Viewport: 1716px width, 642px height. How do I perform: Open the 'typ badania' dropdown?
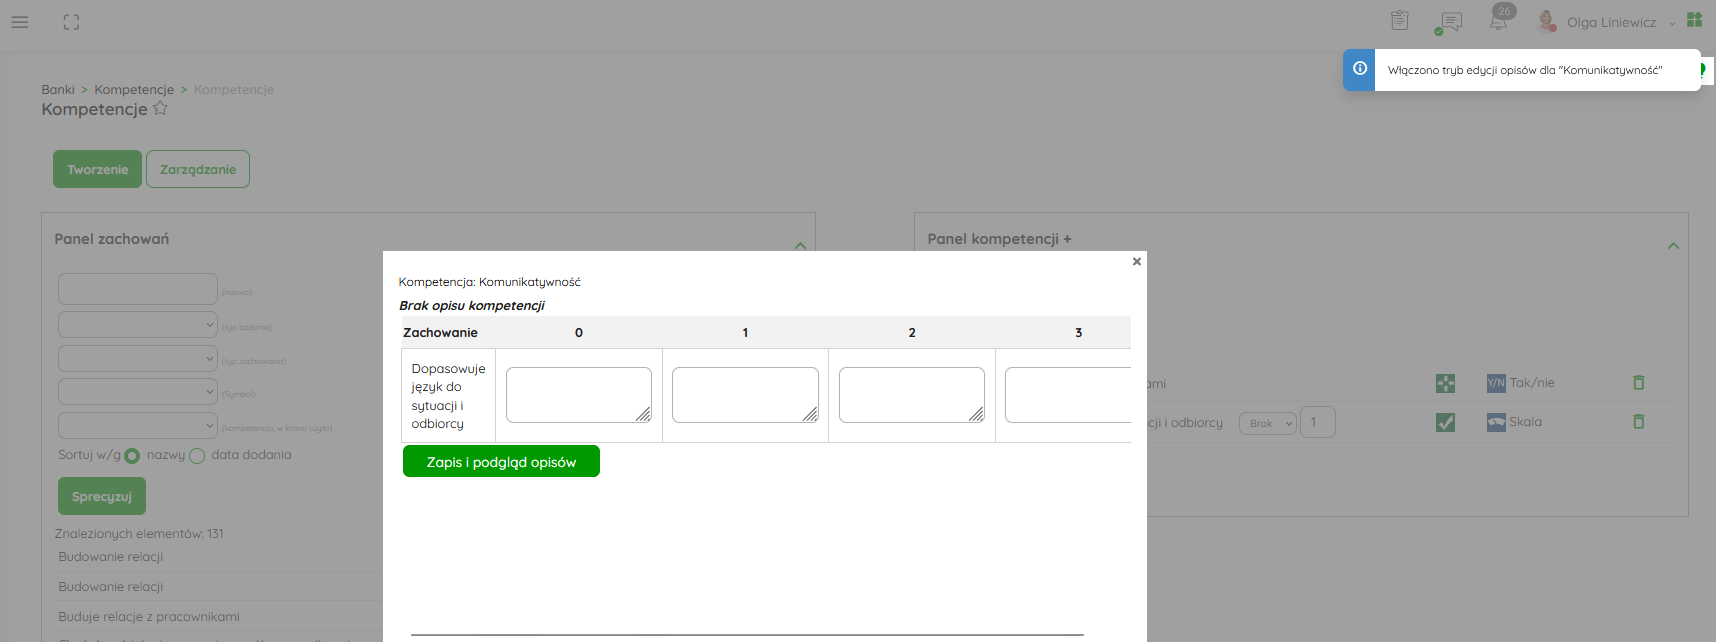pos(138,325)
